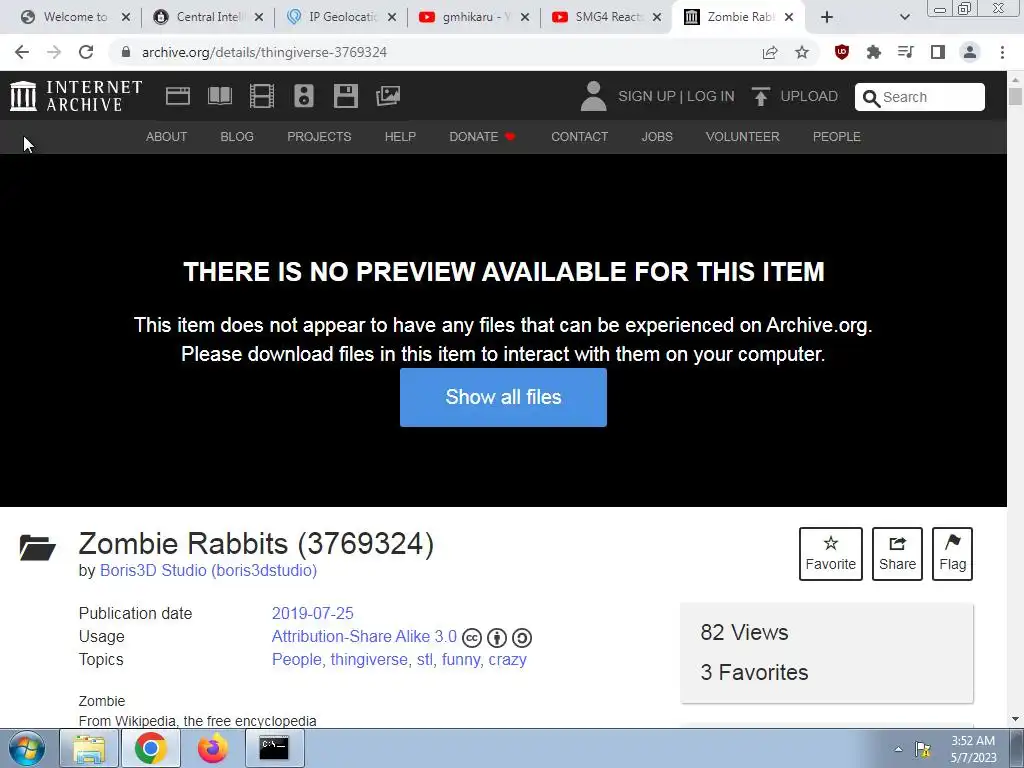Open the Web (Wayback Machine) media icon
Screen dimensions: 1024x768
(178, 96)
